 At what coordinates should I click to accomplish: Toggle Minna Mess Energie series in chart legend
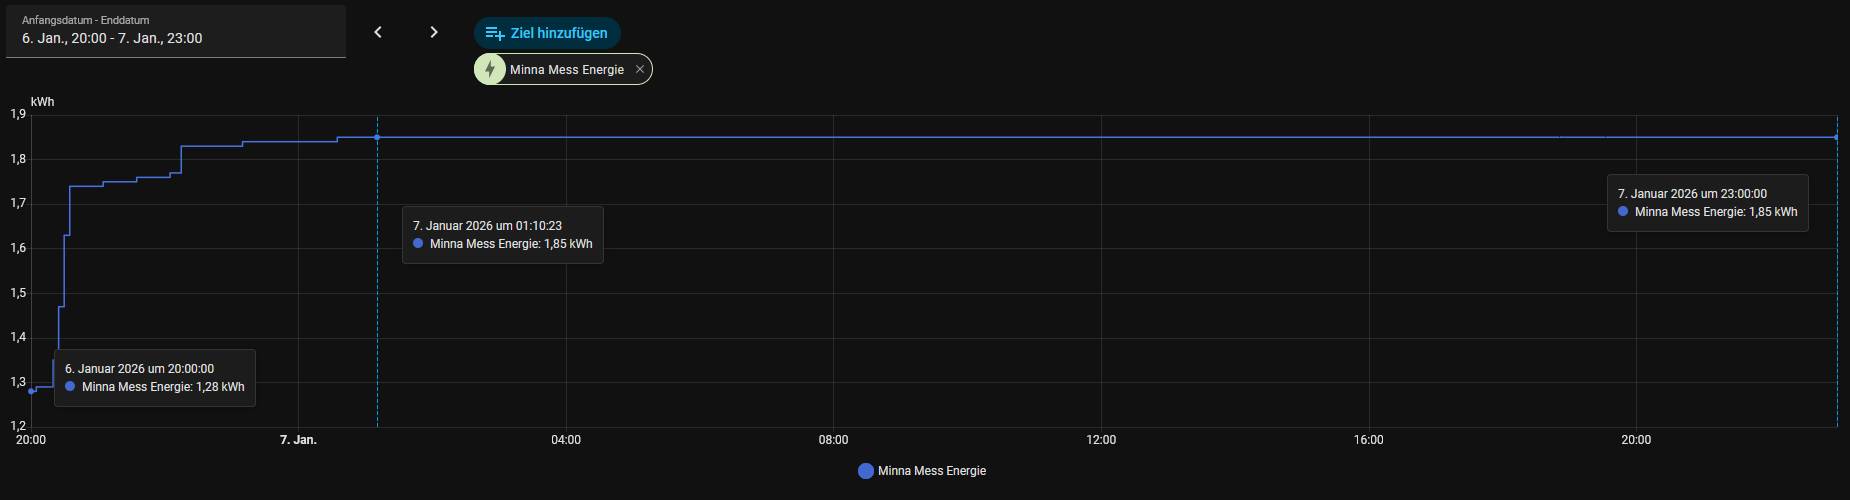tap(931, 471)
